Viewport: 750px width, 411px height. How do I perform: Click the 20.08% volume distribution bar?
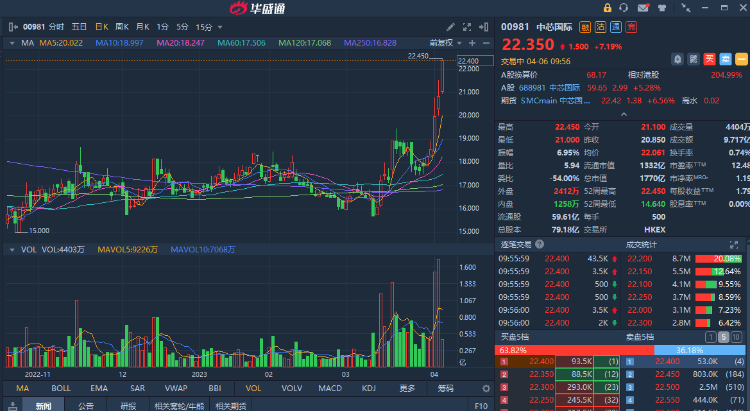tap(718, 258)
